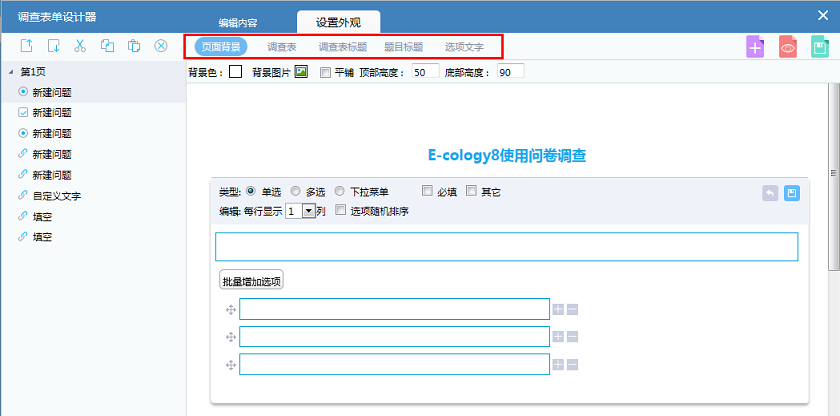Click the vertical scrollbar of the design area
The image size is (840, 416).
tap(833, 177)
